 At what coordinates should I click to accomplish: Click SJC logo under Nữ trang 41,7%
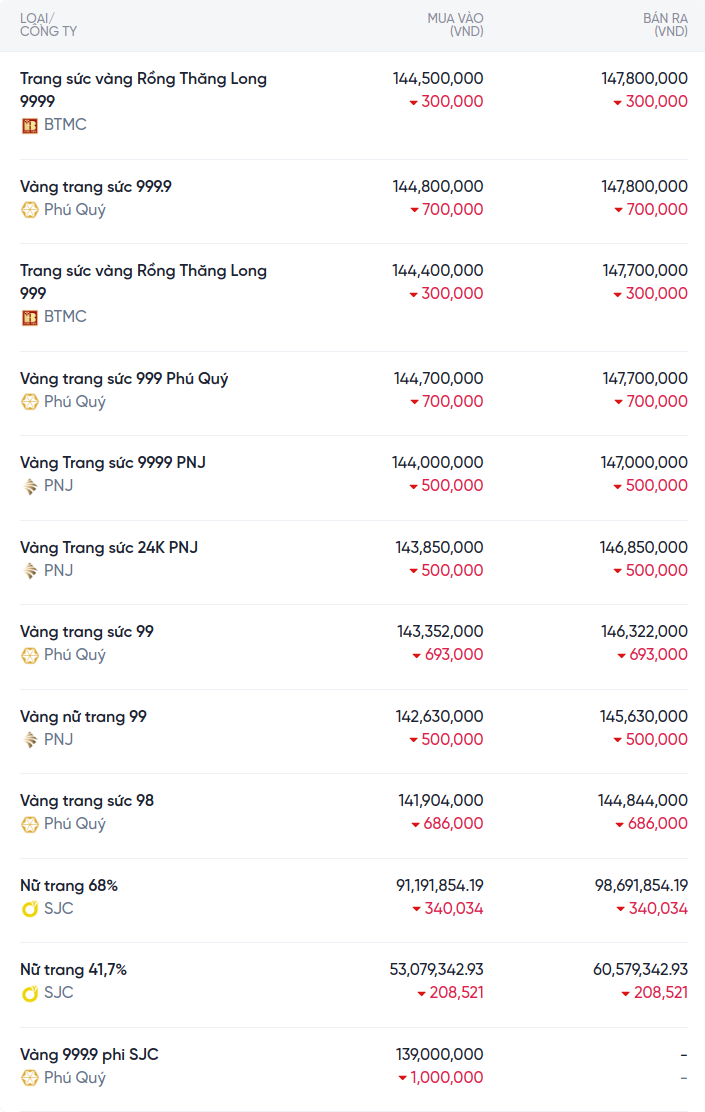pos(30,993)
